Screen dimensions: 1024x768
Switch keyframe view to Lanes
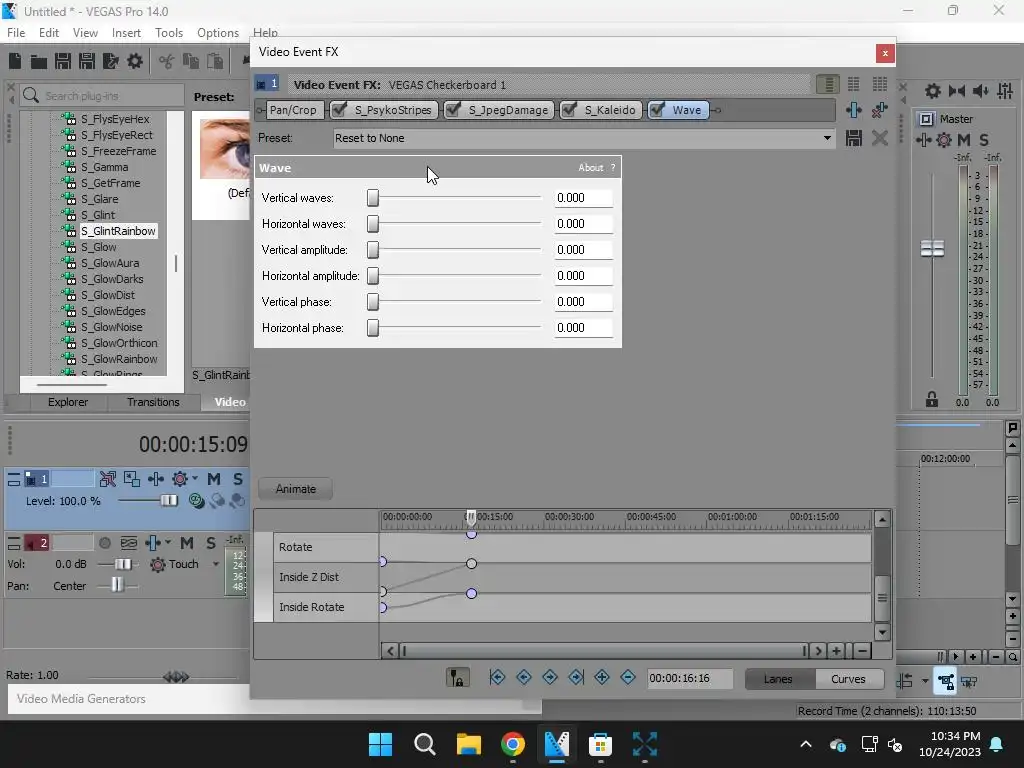(x=778, y=679)
